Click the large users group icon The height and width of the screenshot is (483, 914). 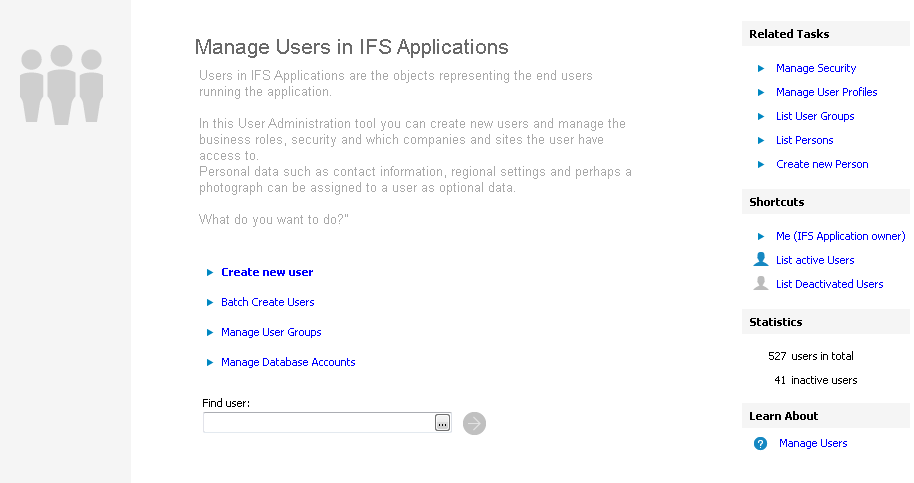pos(62,84)
